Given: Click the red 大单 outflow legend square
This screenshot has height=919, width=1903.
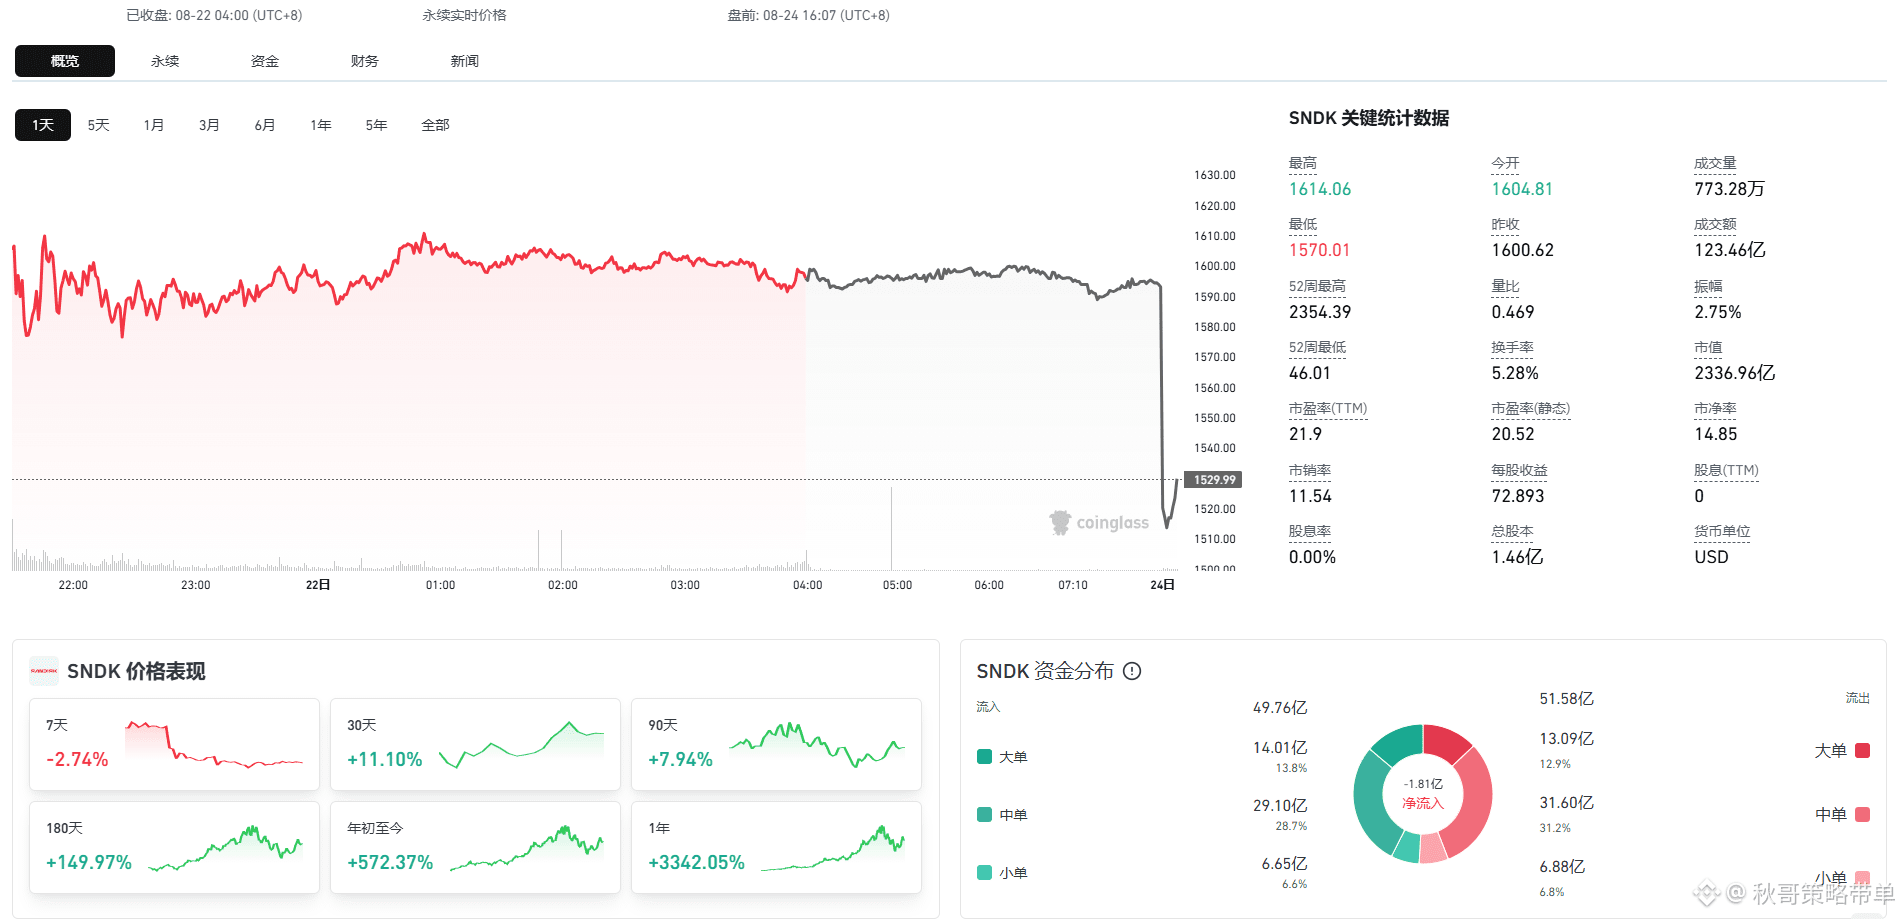Looking at the screenshot, I should click(x=1862, y=751).
